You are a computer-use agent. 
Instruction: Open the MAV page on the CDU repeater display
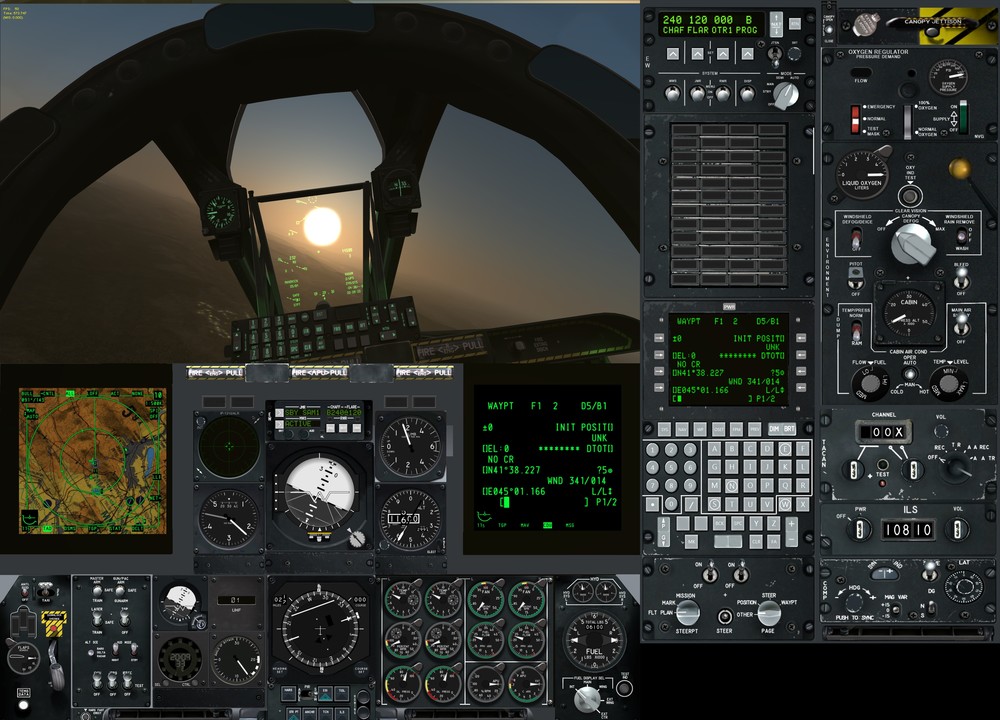[525, 525]
